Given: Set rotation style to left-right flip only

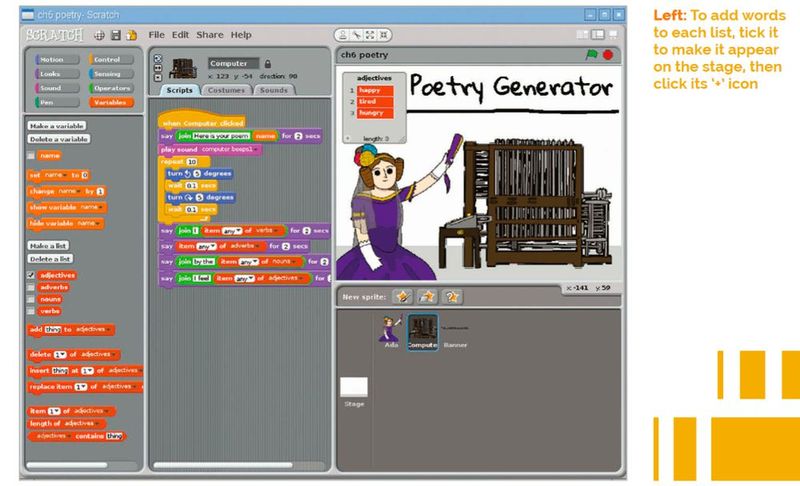Looking at the screenshot, I should (x=158, y=68).
